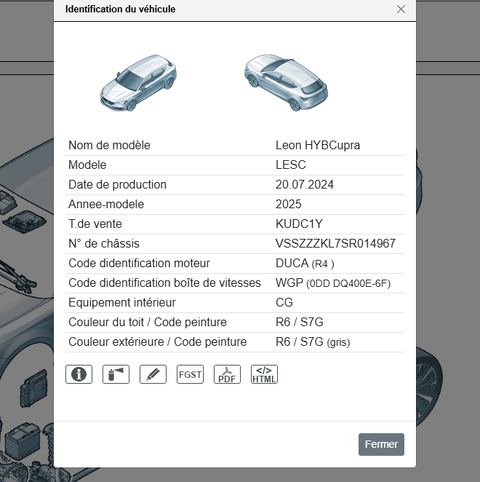Open the vehicle information icon
This screenshot has height=482, width=480.
tap(79, 374)
